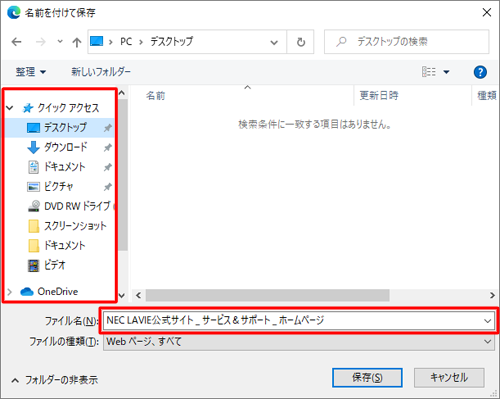Click 保存(S) to save the page
500x399 pixels.
(x=367, y=378)
